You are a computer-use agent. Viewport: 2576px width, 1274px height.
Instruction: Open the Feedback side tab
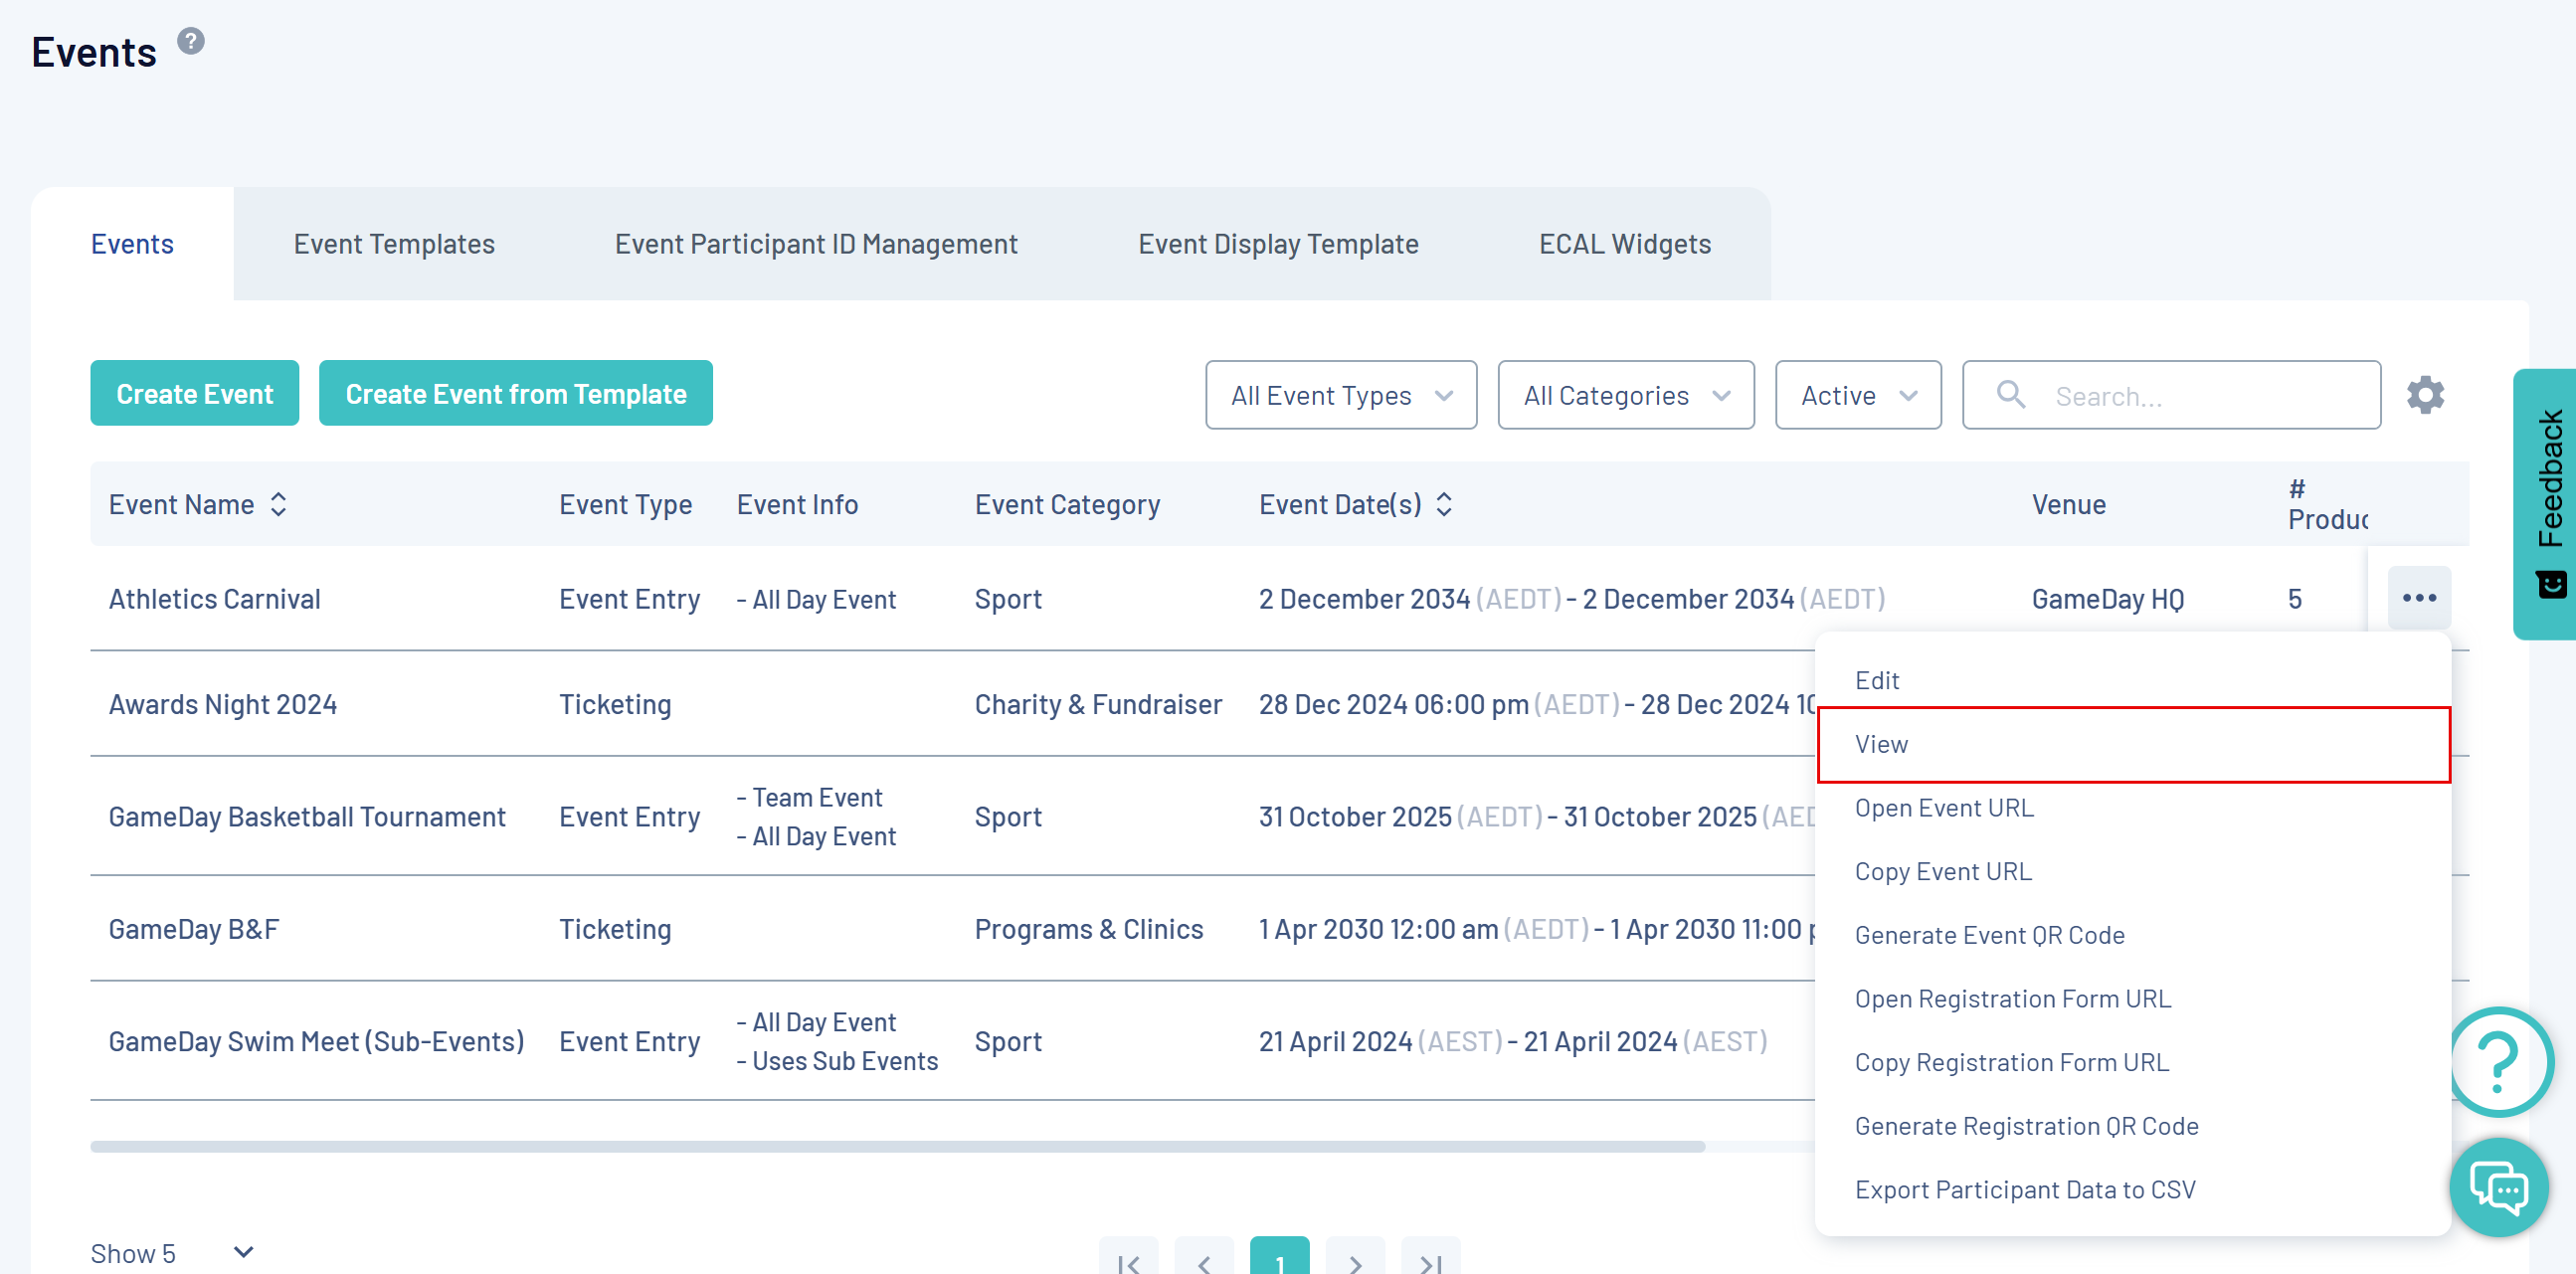[x=2547, y=503]
